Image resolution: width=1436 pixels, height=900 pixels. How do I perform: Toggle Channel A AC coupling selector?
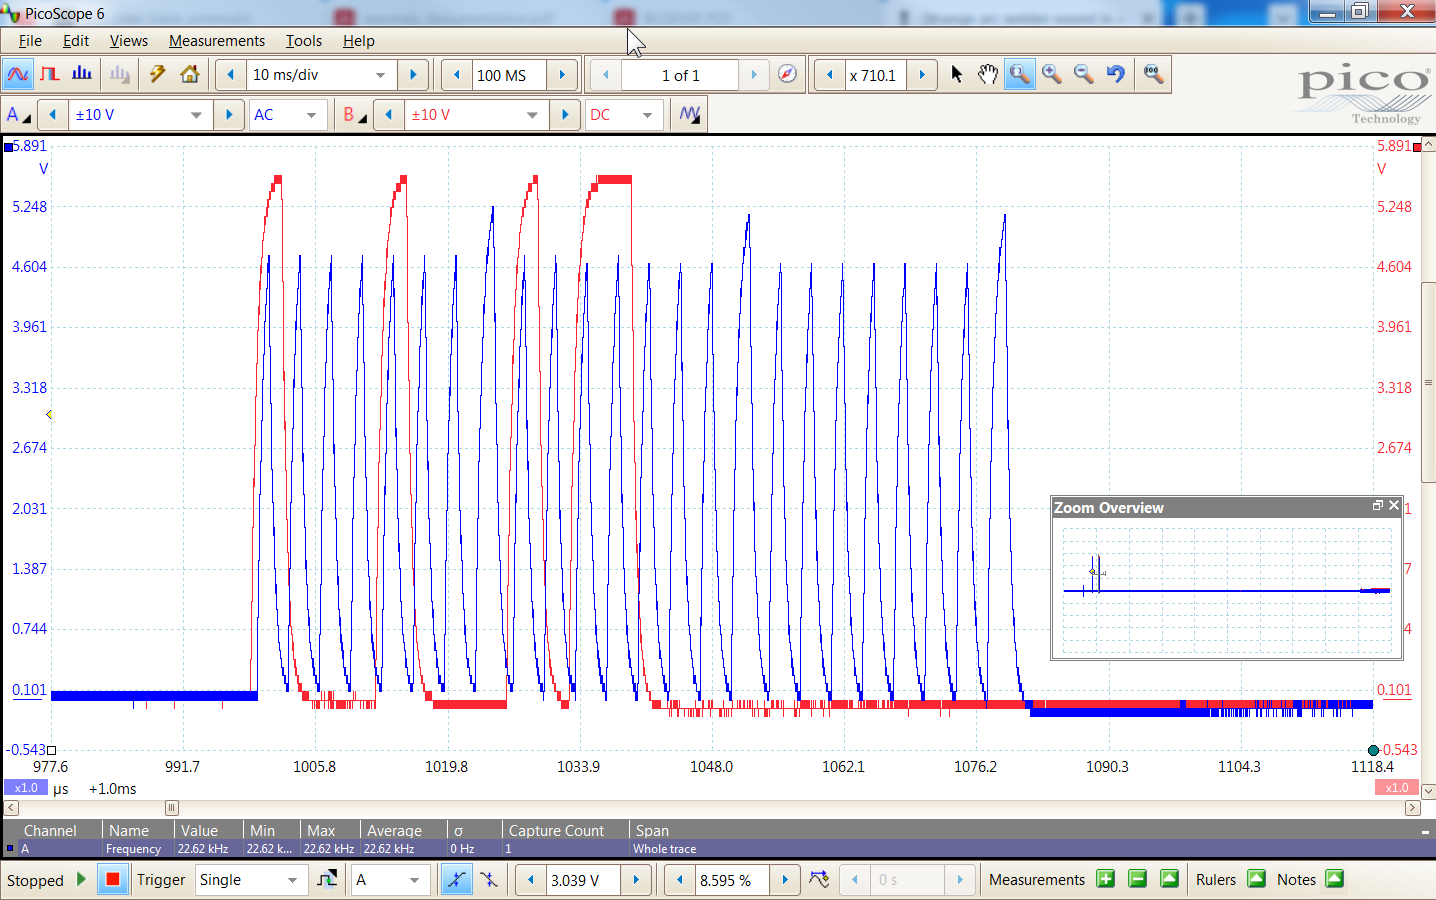(288, 114)
